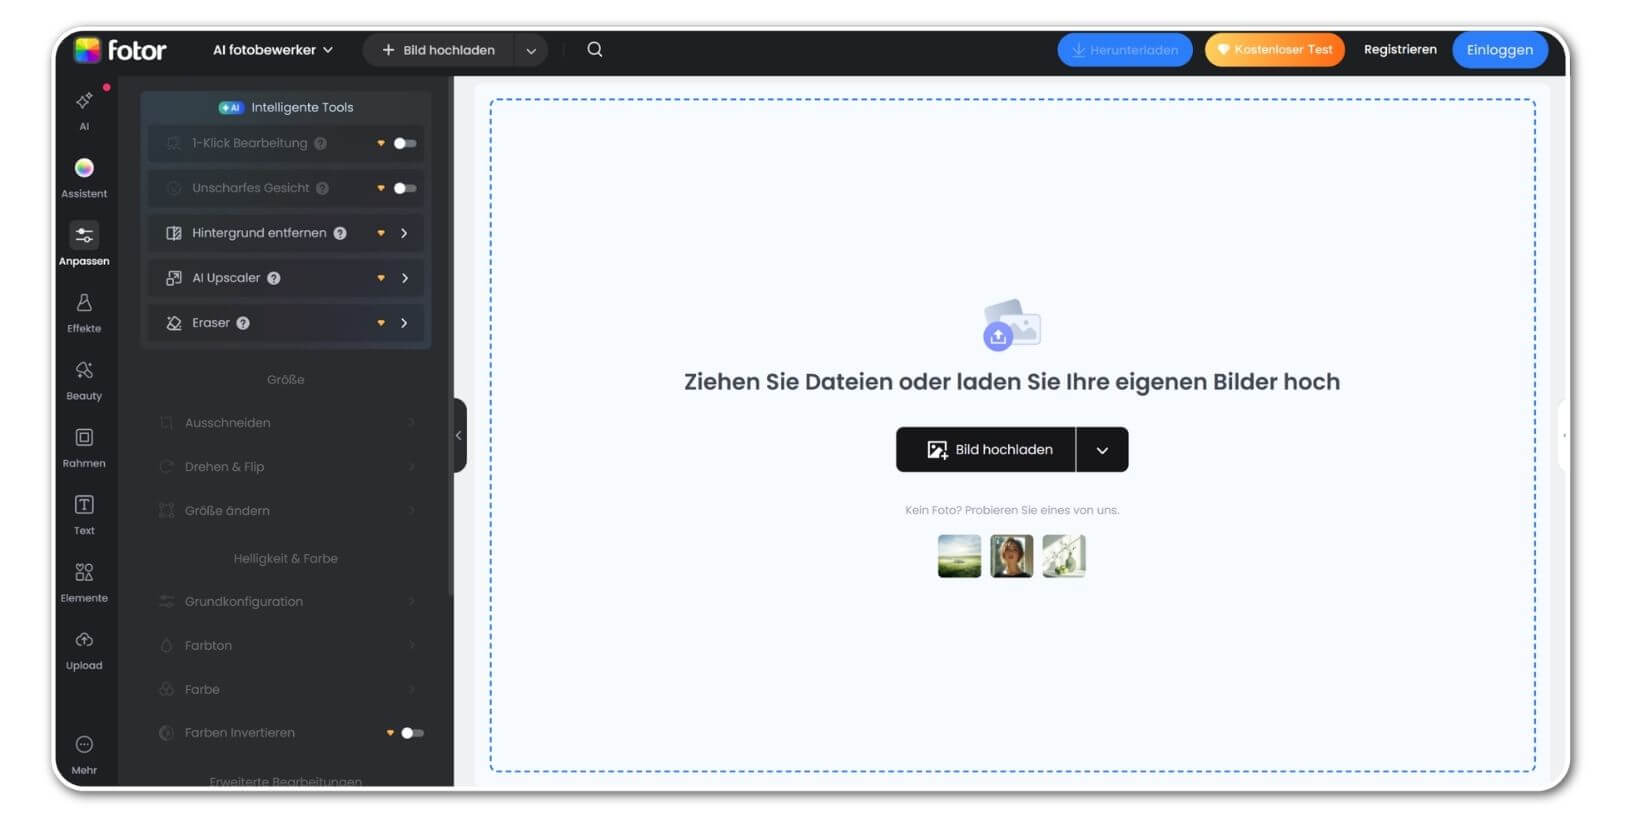This screenshot has width=1629, height=824.
Task: Enable the Unscharfes Gesicht toggle
Action: (x=404, y=188)
